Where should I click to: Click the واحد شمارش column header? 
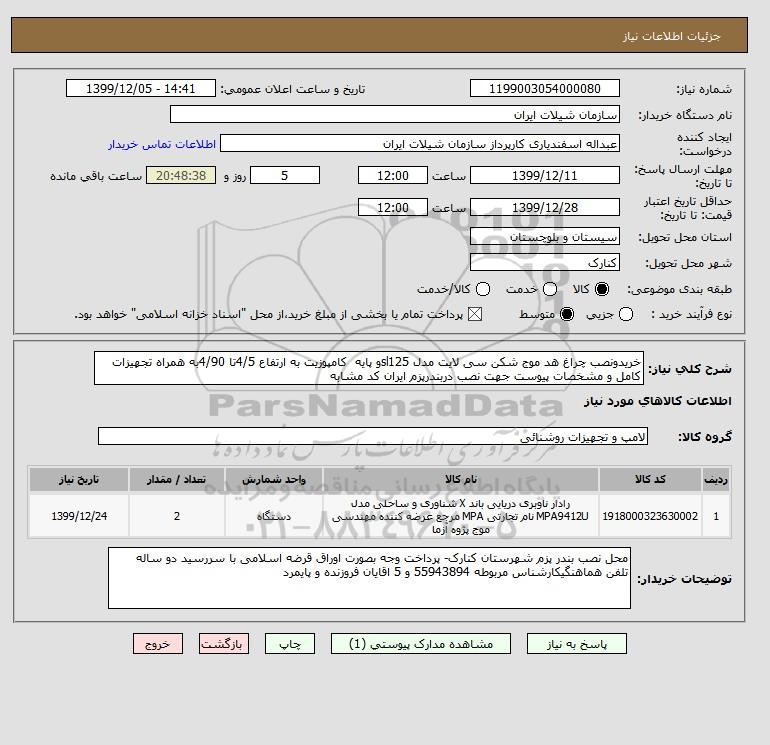(x=274, y=479)
